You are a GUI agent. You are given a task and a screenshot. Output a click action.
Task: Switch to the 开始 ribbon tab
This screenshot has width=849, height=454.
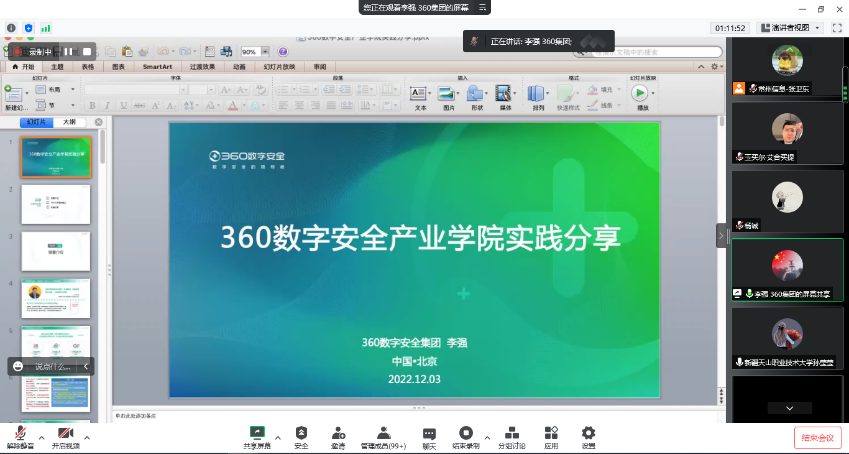[24, 67]
